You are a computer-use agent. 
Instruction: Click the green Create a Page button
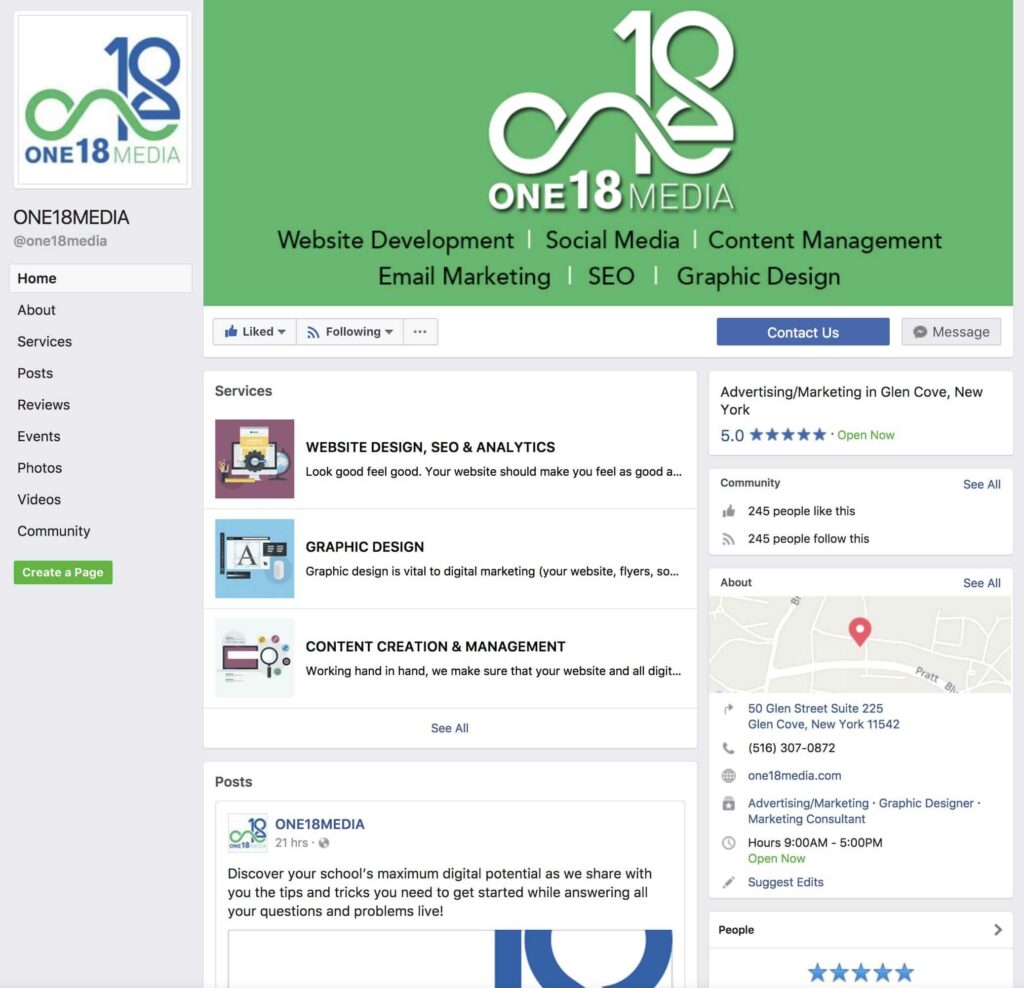pos(63,573)
